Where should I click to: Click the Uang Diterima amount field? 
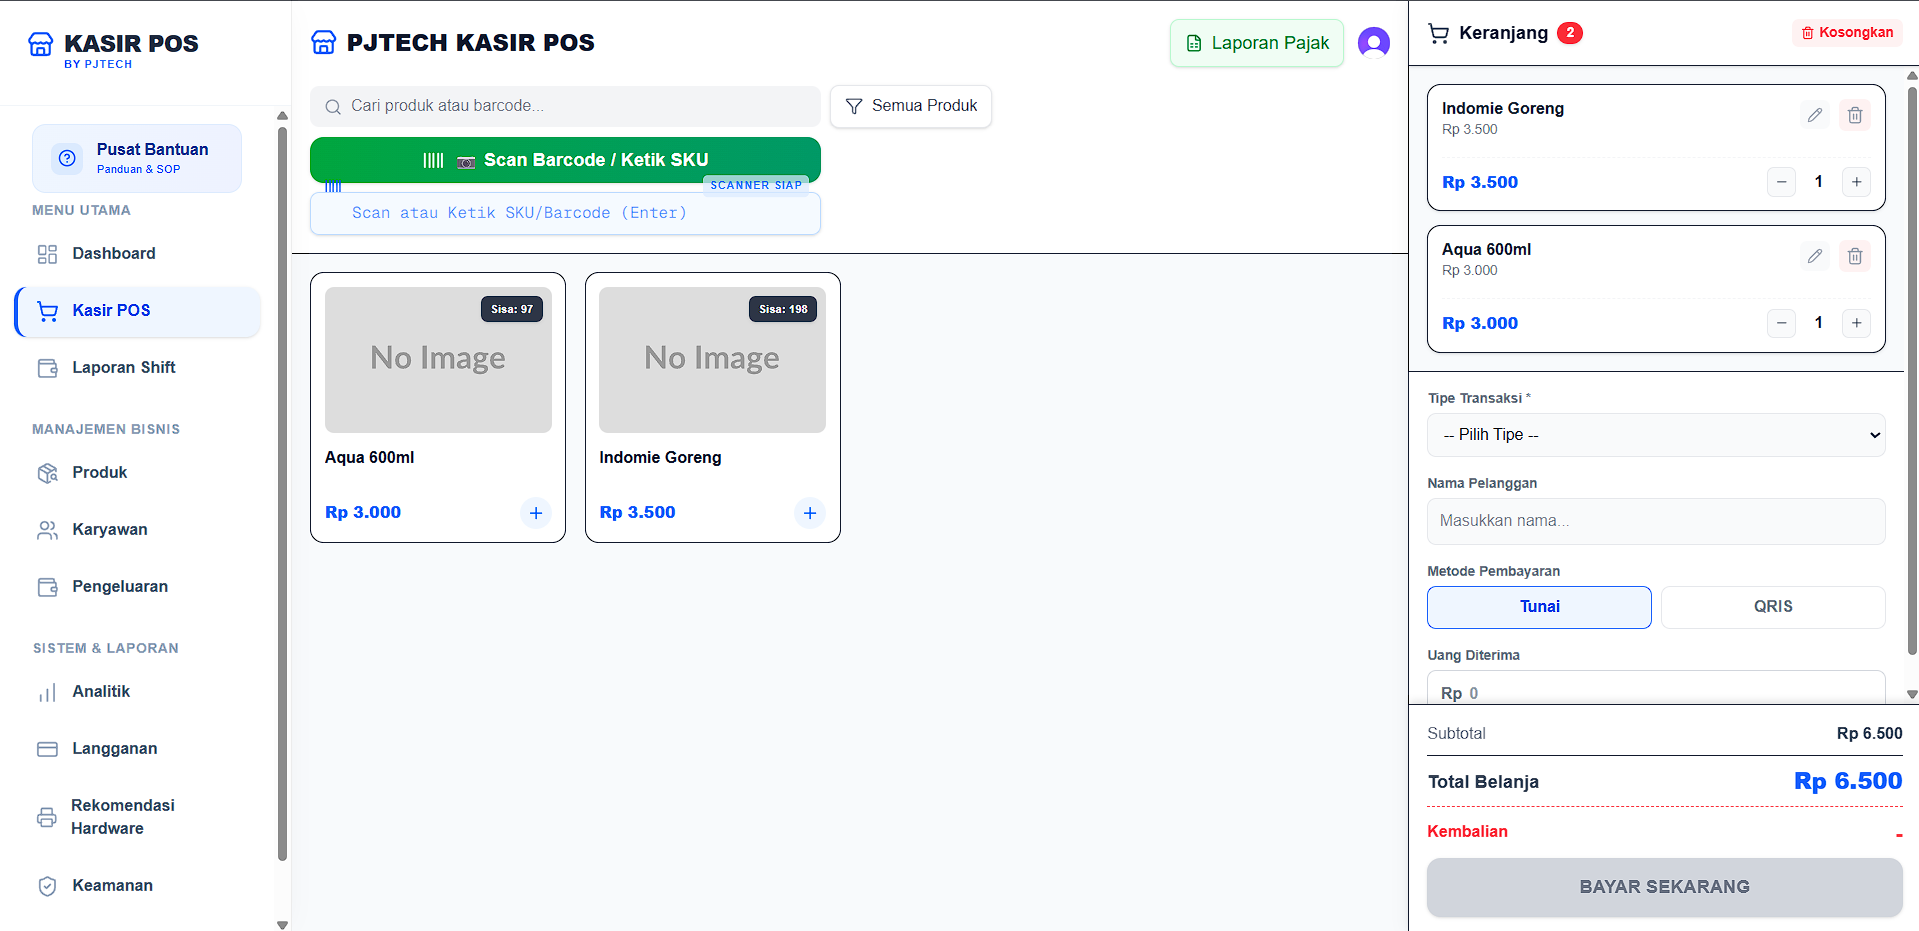pos(1656,688)
